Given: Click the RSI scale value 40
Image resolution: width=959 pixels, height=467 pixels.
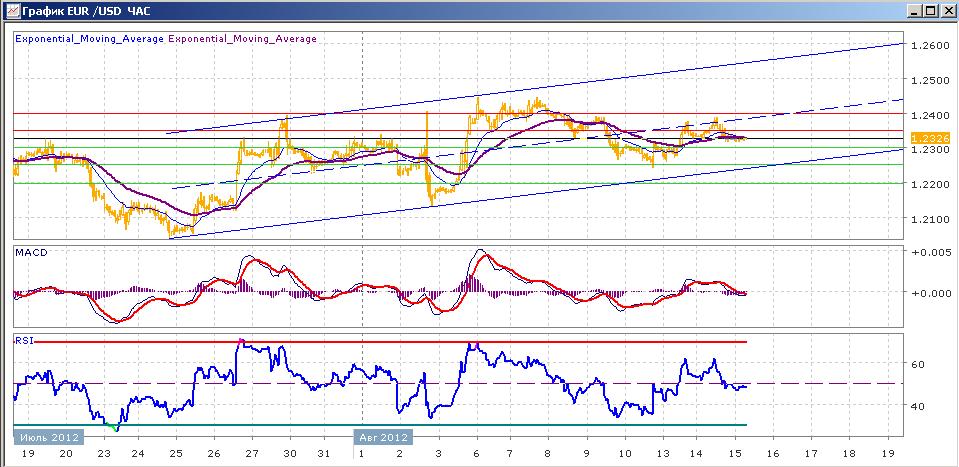Looking at the screenshot, I should [917, 405].
